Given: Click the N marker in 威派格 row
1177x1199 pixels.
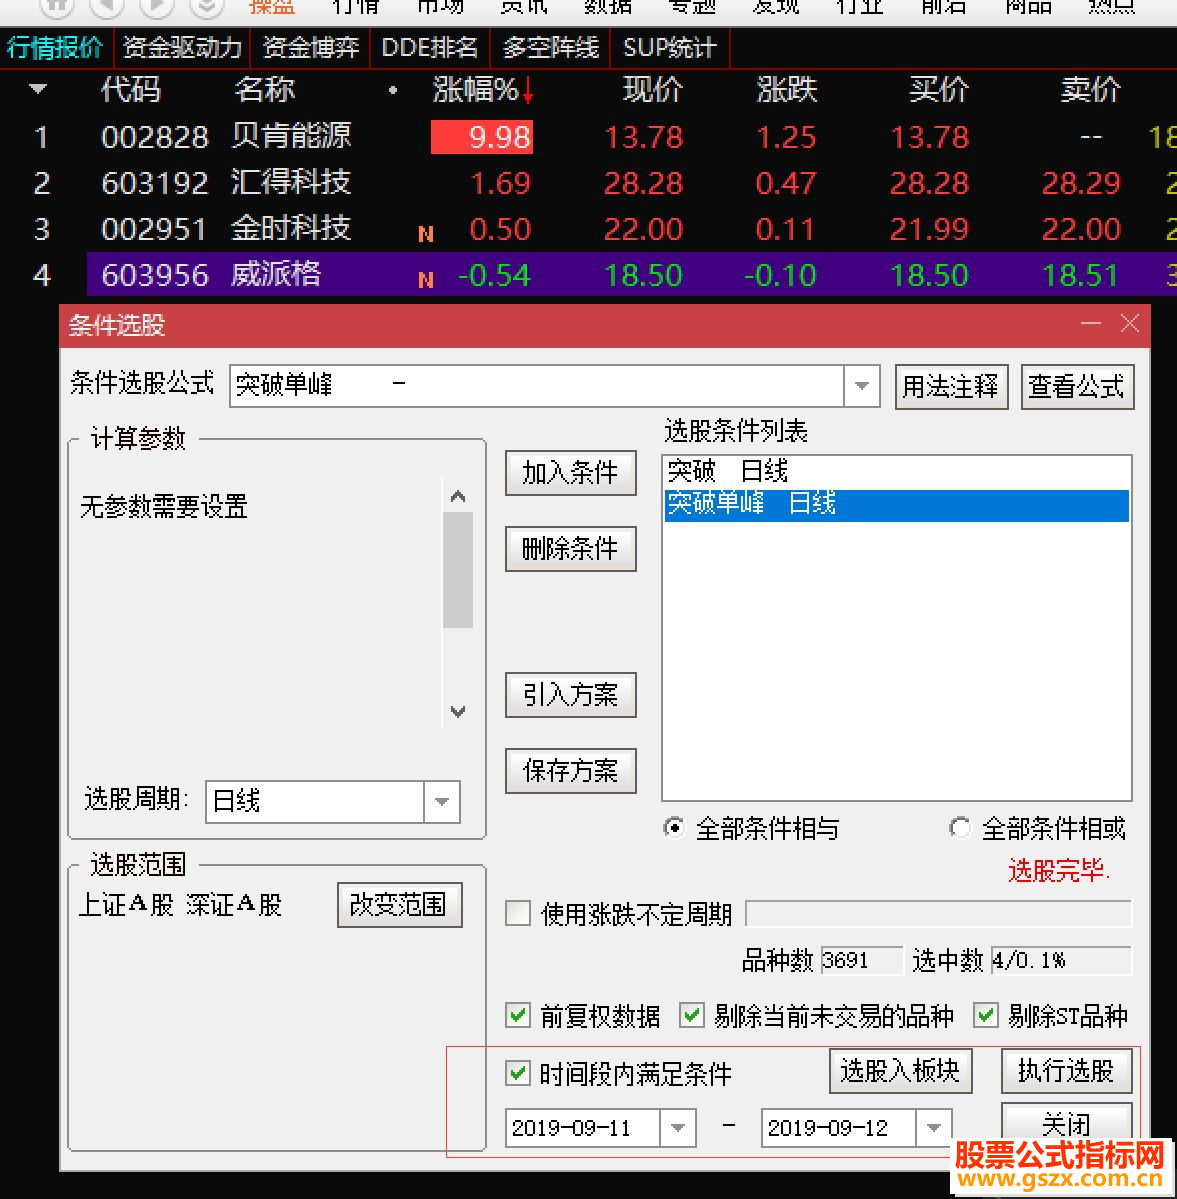Looking at the screenshot, I should [x=426, y=280].
